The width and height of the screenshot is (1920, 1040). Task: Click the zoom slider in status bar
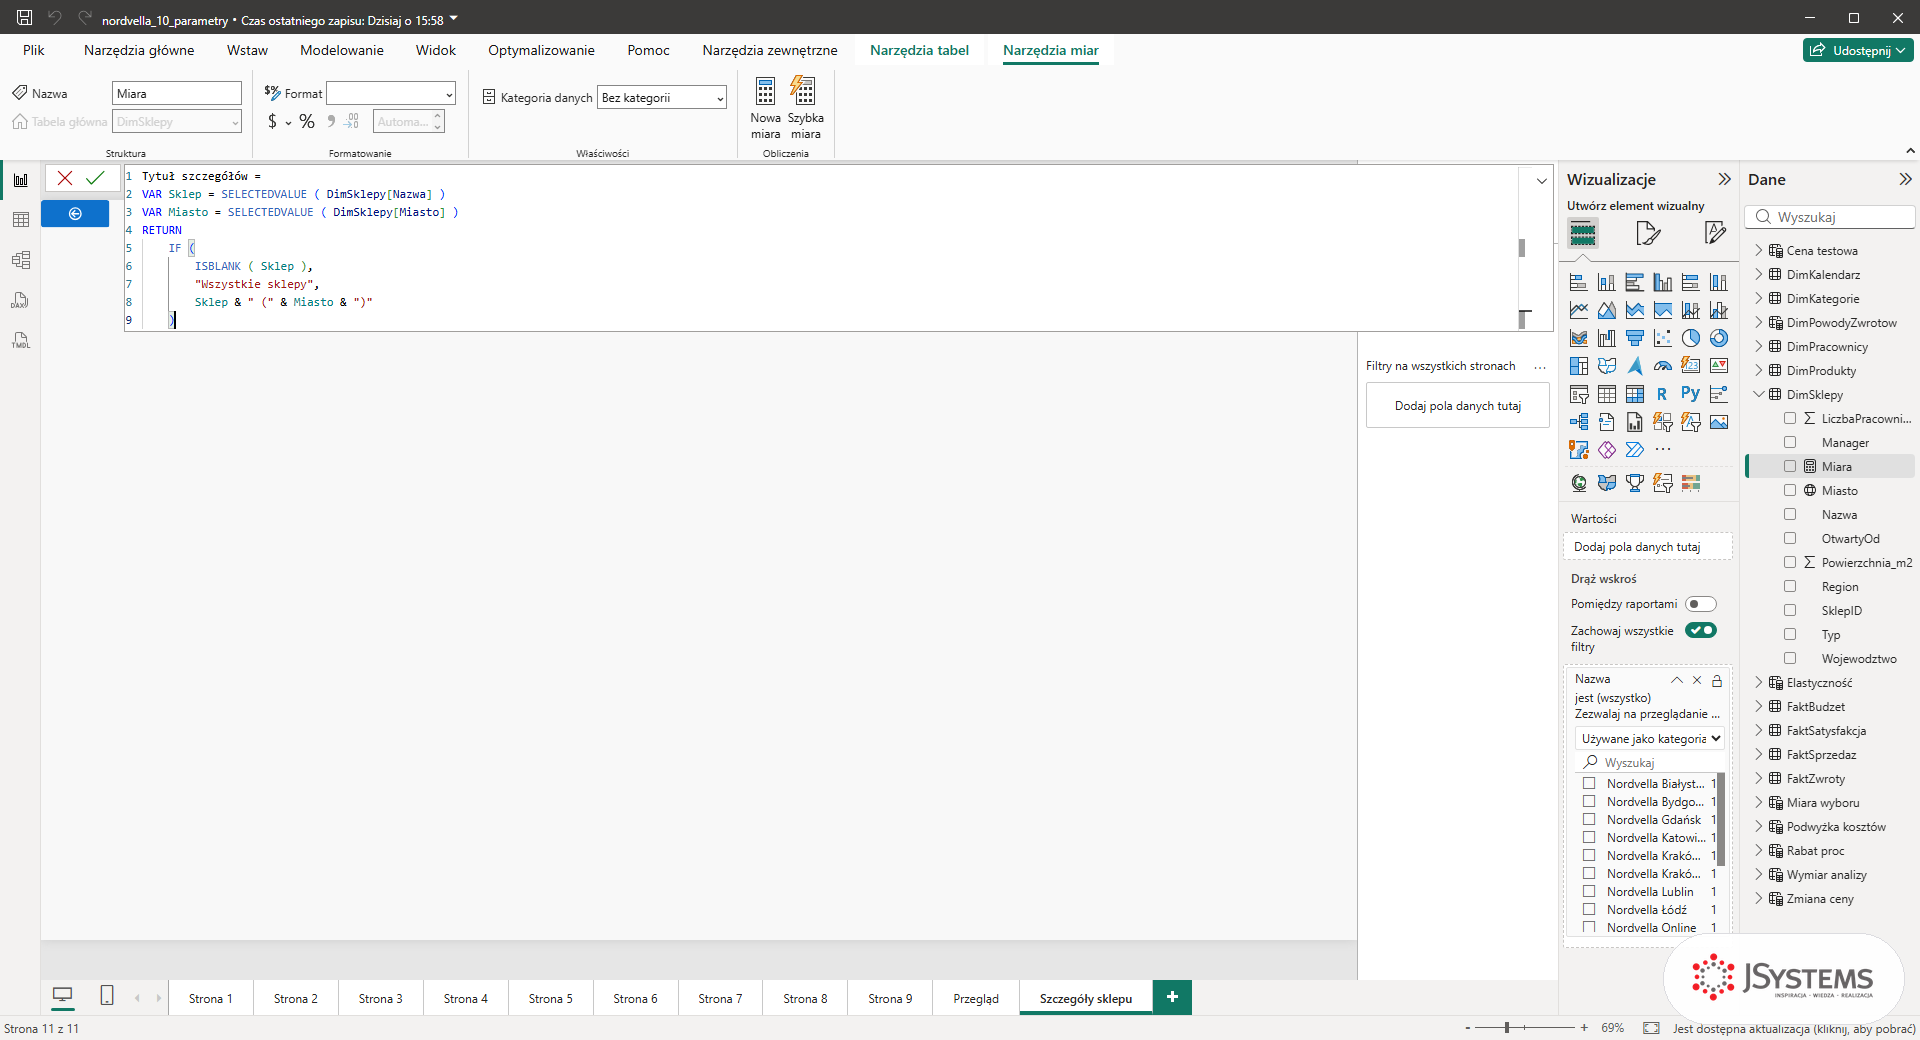pyautogui.click(x=1524, y=1027)
